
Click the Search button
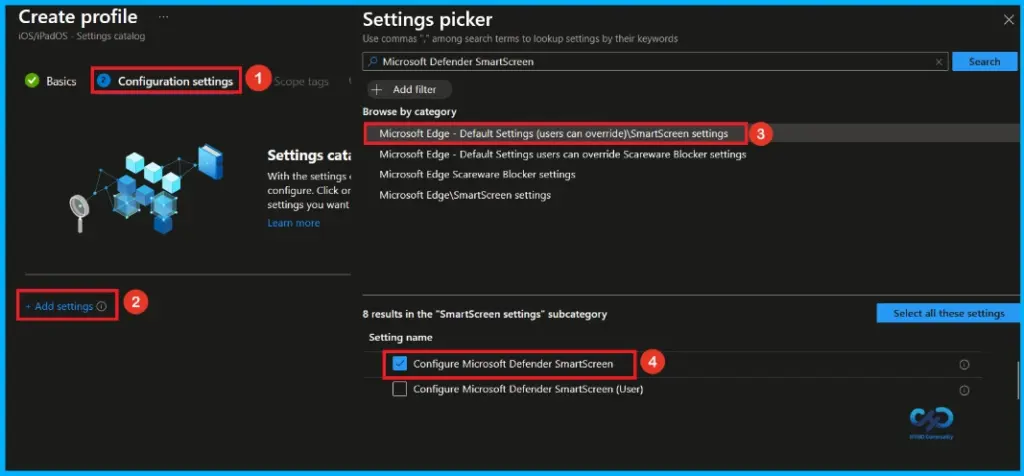click(984, 61)
